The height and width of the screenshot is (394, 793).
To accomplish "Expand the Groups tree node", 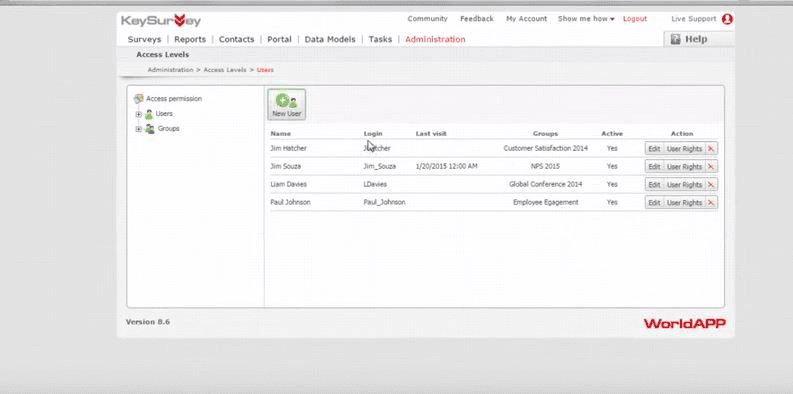I will 139,129.
